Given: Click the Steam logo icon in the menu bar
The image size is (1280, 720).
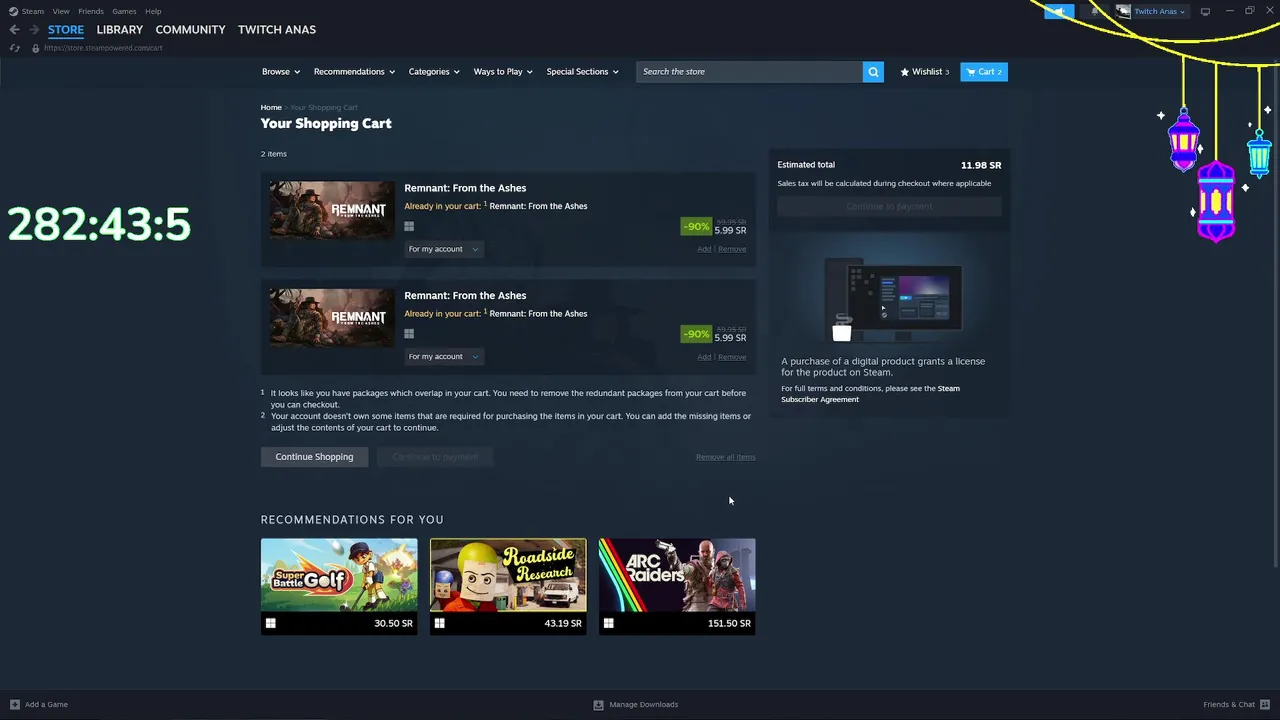Looking at the screenshot, I should tap(13, 11).
